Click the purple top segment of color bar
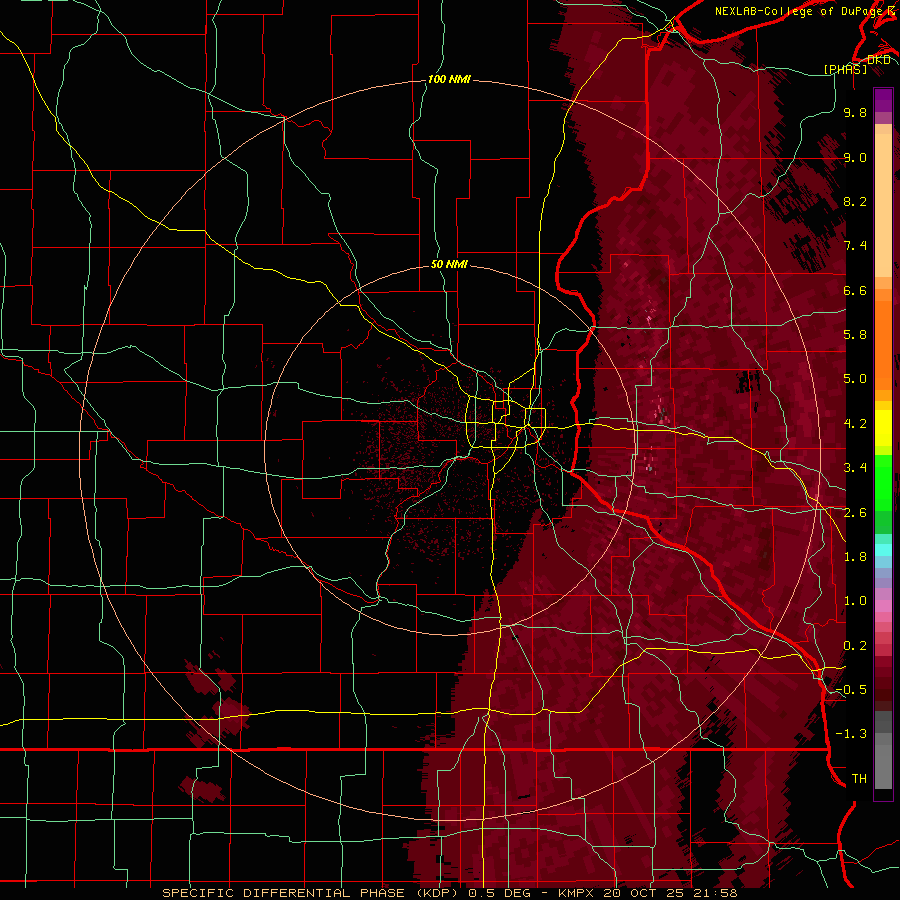The image size is (900, 900). pos(883,100)
